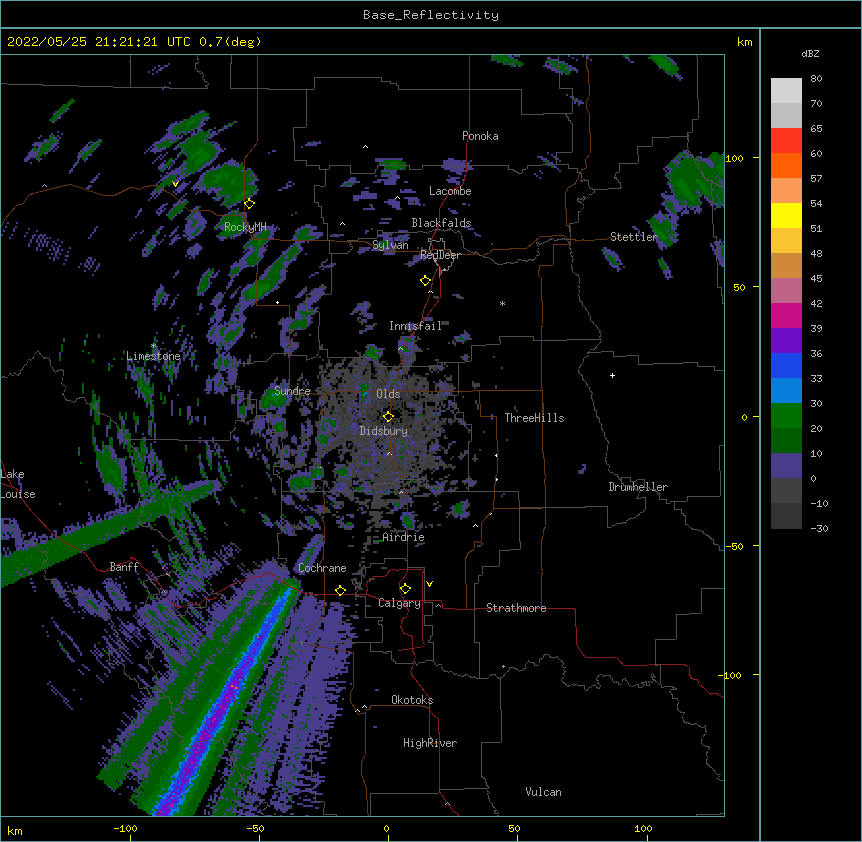Click the Didsbury town label
Image resolution: width=862 pixels, height=842 pixels.
pyautogui.click(x=384, y=431)
